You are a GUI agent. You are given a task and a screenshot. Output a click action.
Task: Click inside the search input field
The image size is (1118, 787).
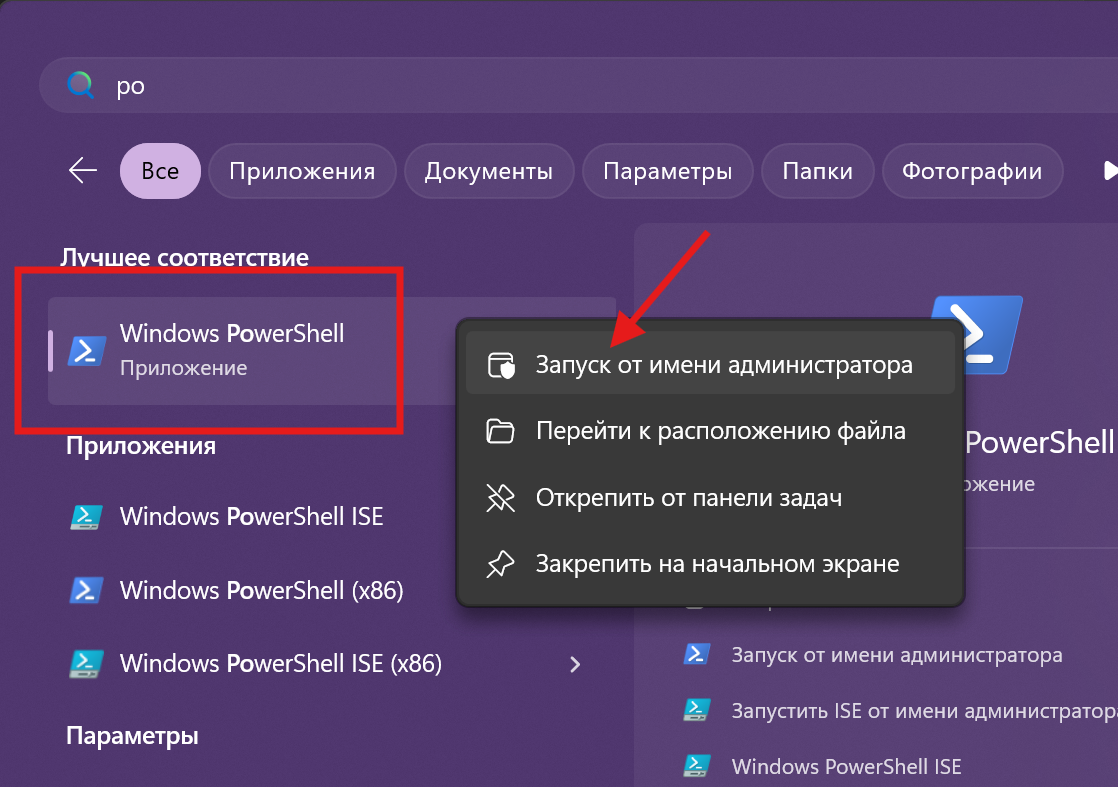point(300,84)
